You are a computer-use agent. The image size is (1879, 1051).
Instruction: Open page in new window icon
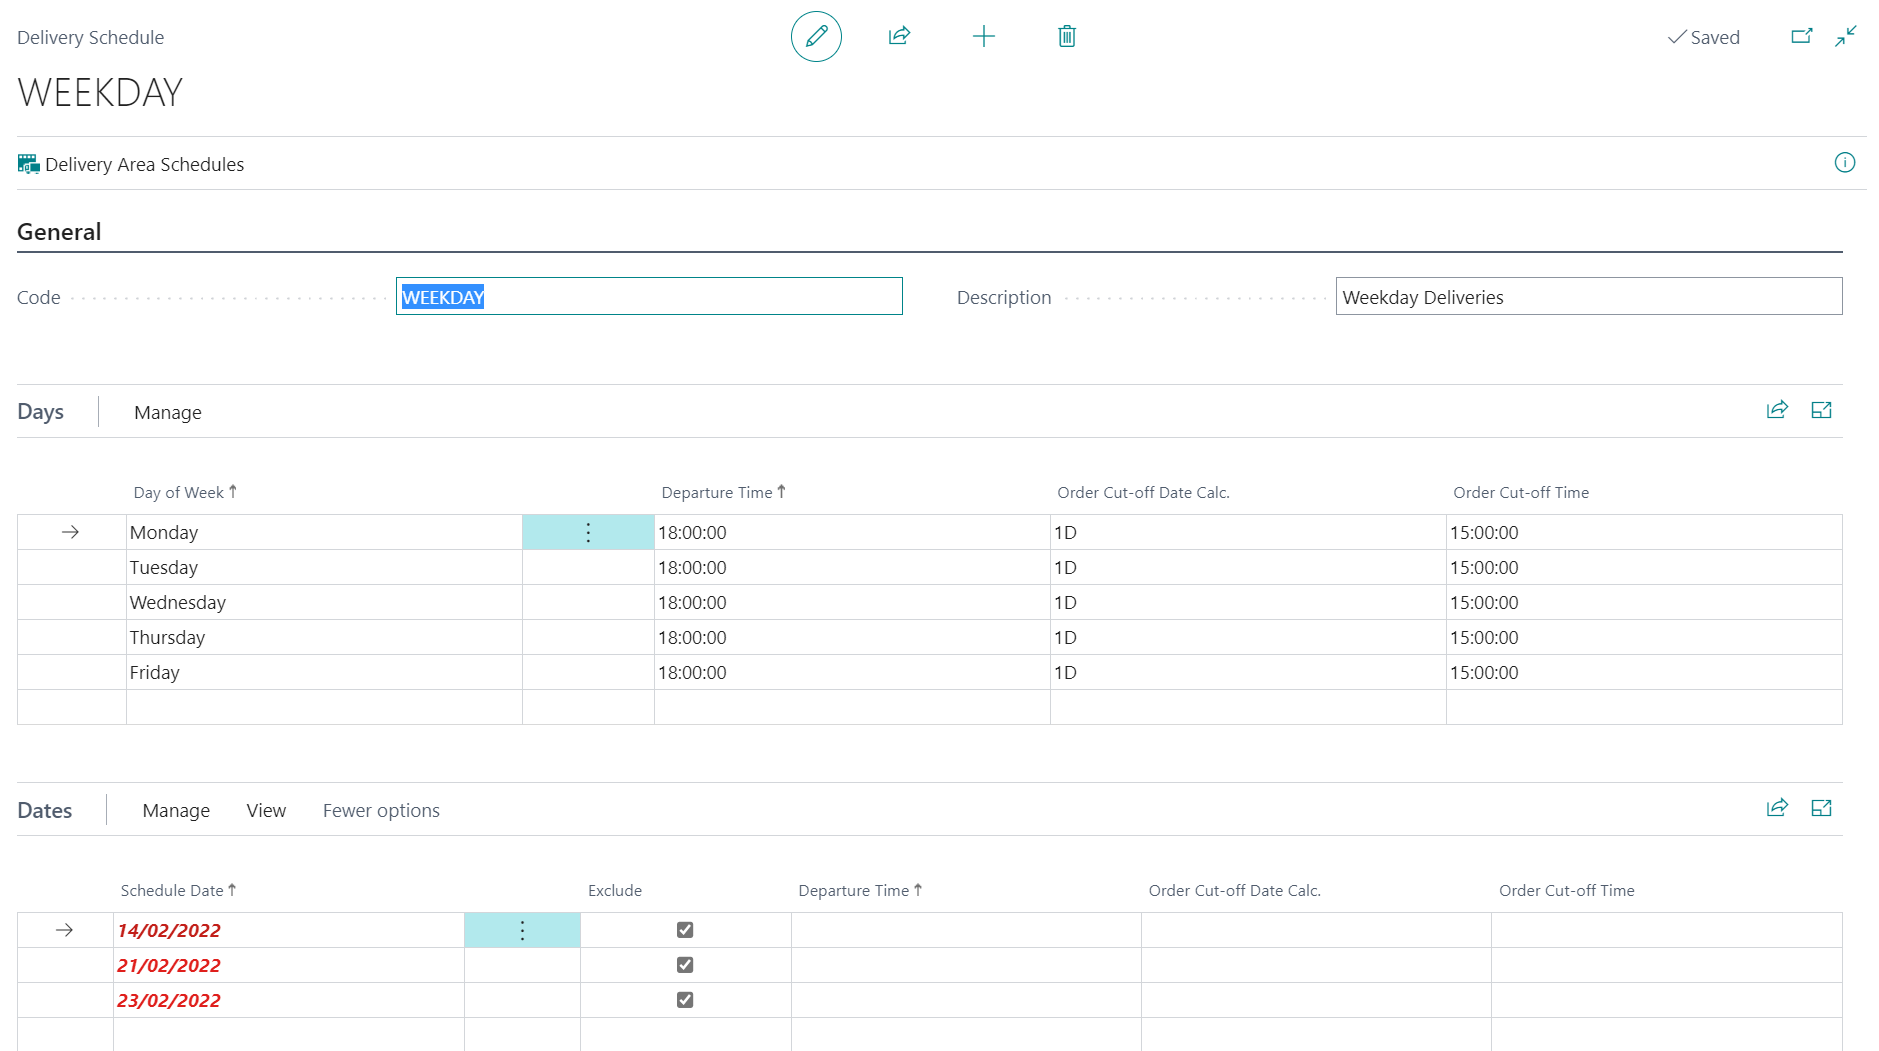1801,36
